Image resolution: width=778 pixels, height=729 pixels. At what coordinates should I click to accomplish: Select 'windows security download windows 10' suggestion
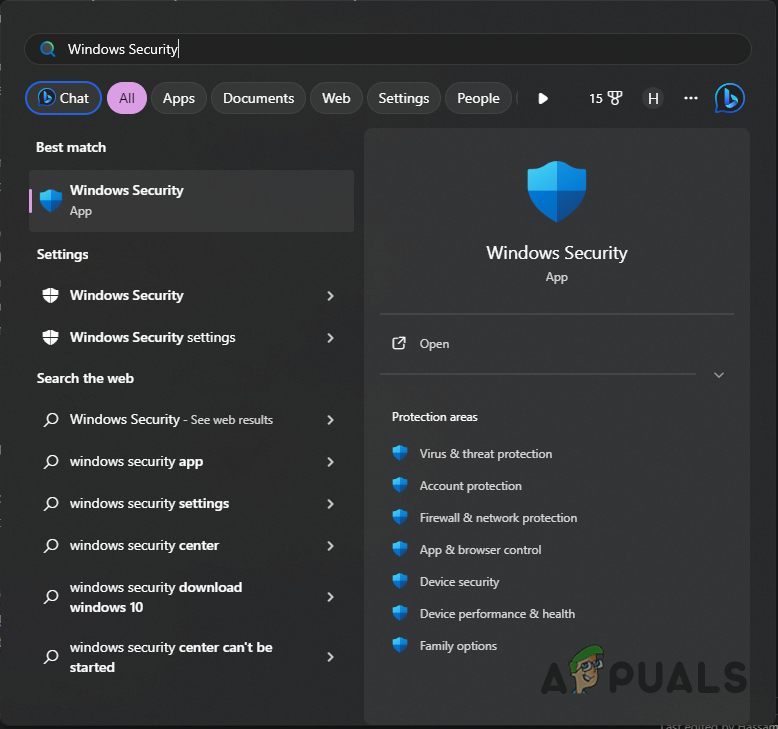click(x=192, y=597)
